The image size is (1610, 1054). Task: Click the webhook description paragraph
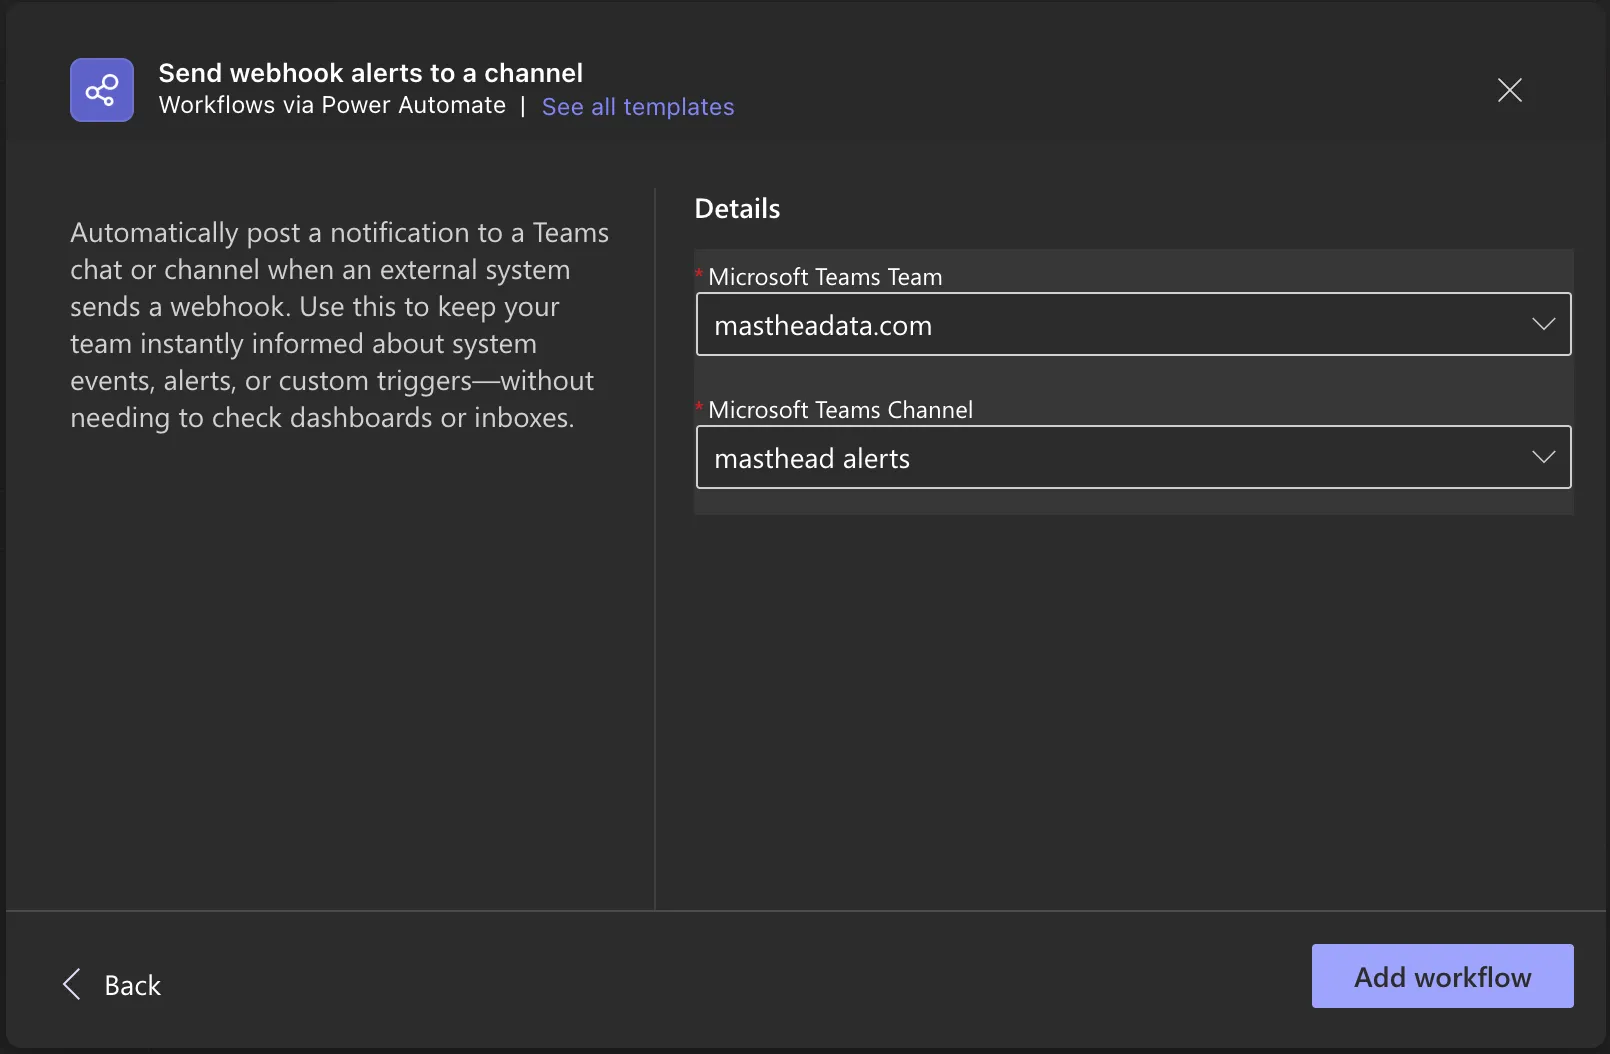(339, 325)
